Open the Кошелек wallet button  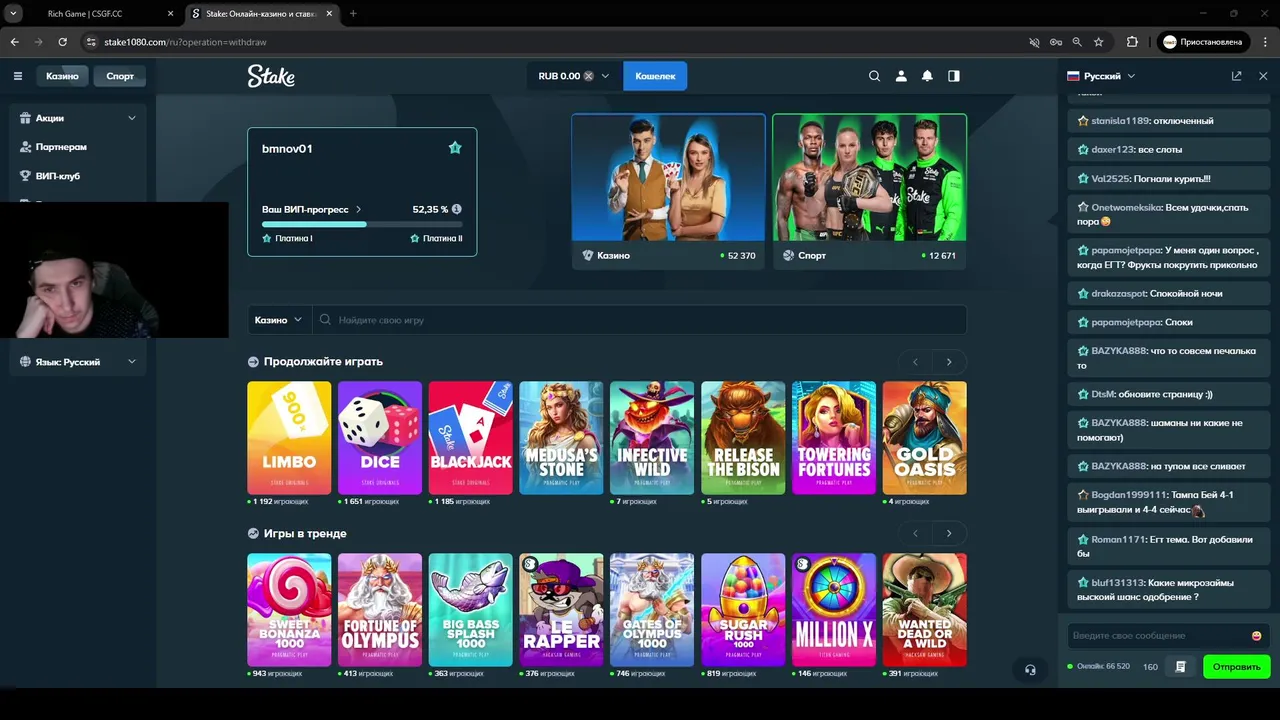(655, 76)
